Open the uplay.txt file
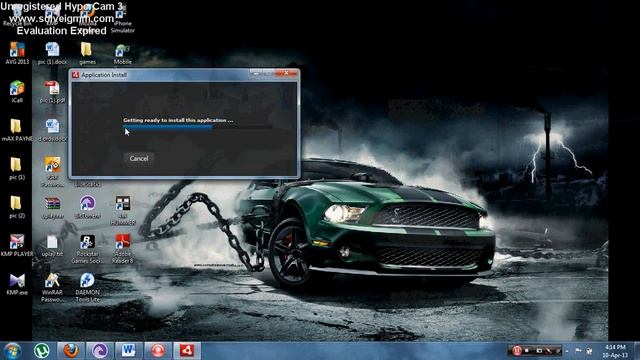 click(52, 246)
